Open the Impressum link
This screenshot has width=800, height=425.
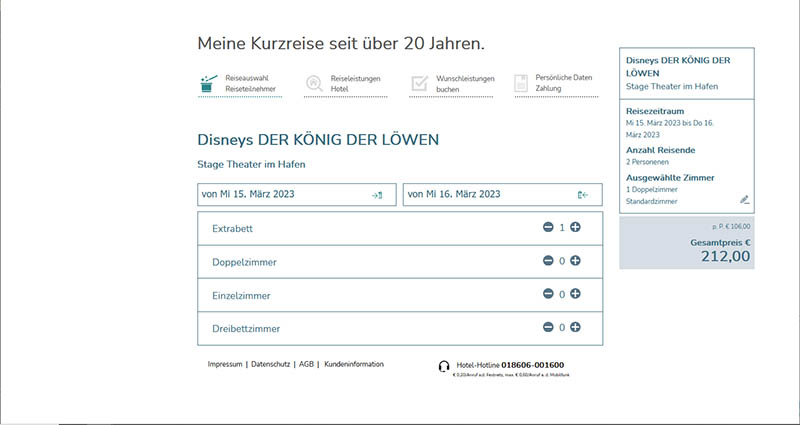click(x=225, y=364)
